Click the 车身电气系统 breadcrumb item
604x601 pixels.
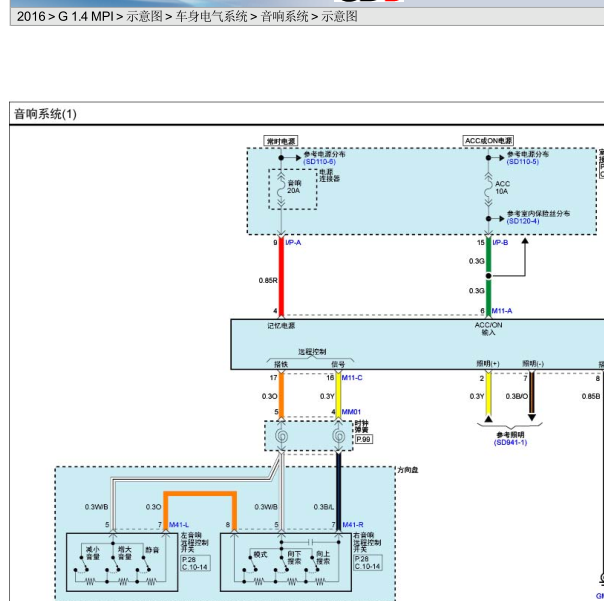click(x=211, y=17)
